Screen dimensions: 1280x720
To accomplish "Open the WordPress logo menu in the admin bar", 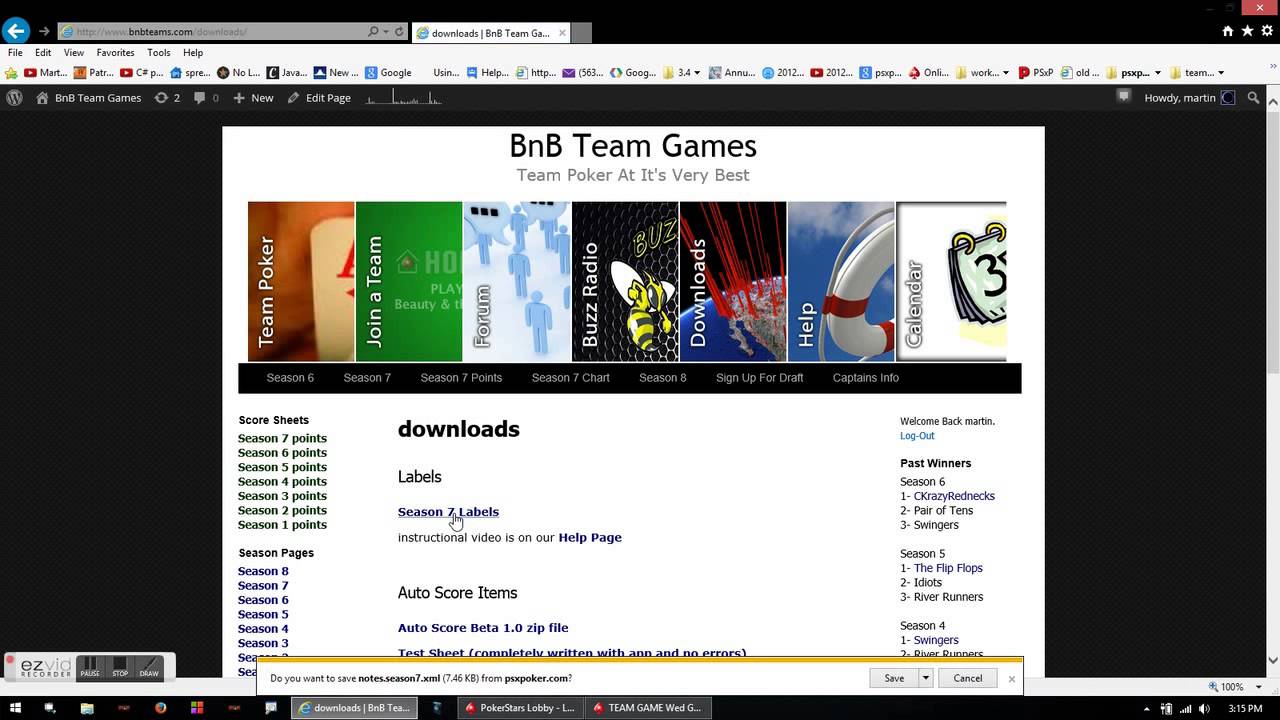I will click(14, 98).
